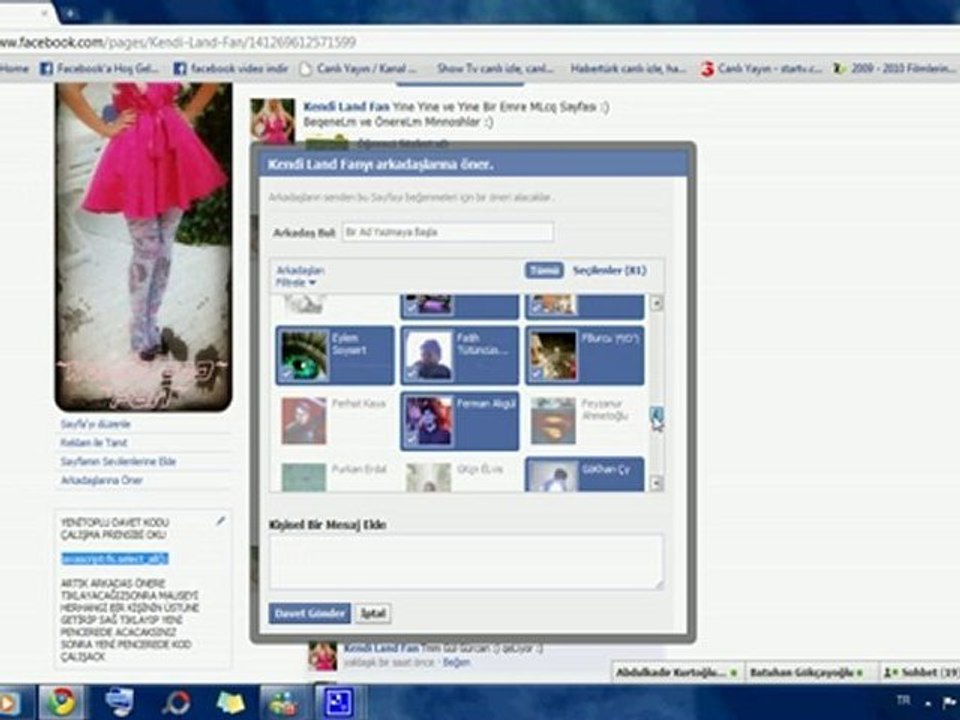This screenshot has width=960, height=720.
Task: Switch to Seçilenler (81) tab
Action: click(x=609, y=270)
